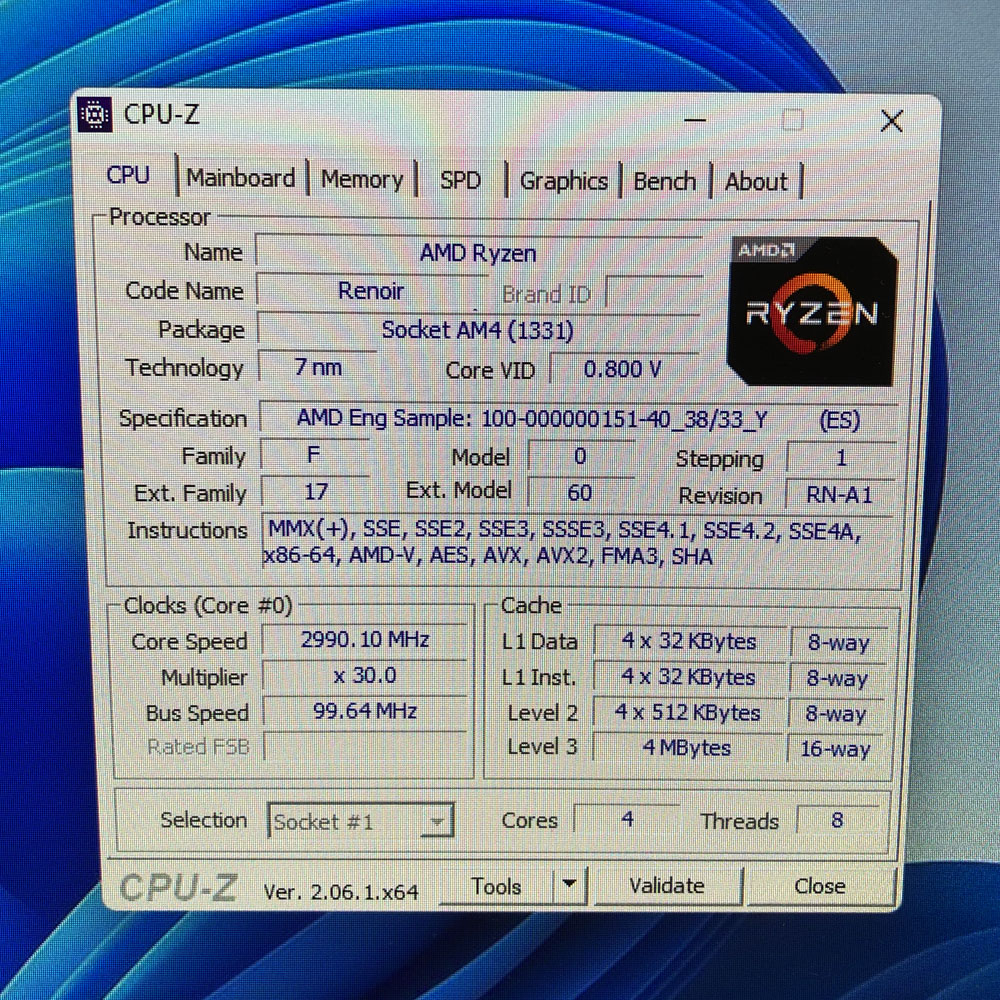Click the L1 Inst. '8-way' associativity
This screenshot has width=1000, height=1000.
click(x=837, y=679)
